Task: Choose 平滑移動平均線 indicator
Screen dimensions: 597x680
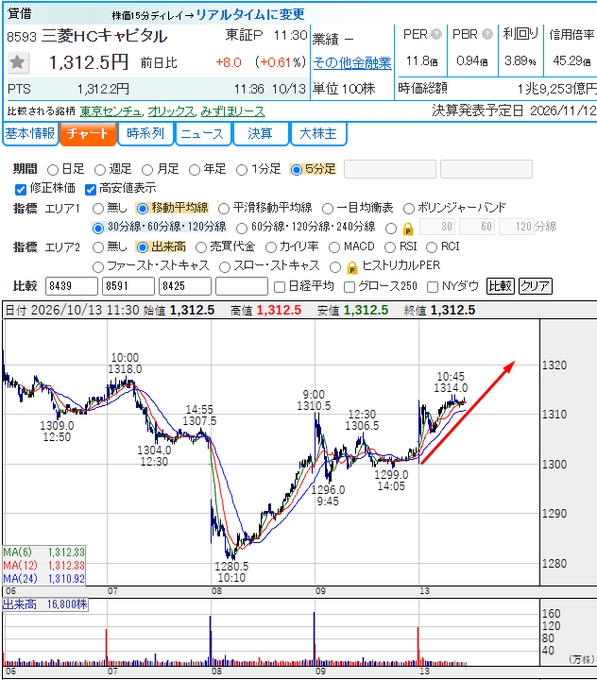Action: coord(224,209)
